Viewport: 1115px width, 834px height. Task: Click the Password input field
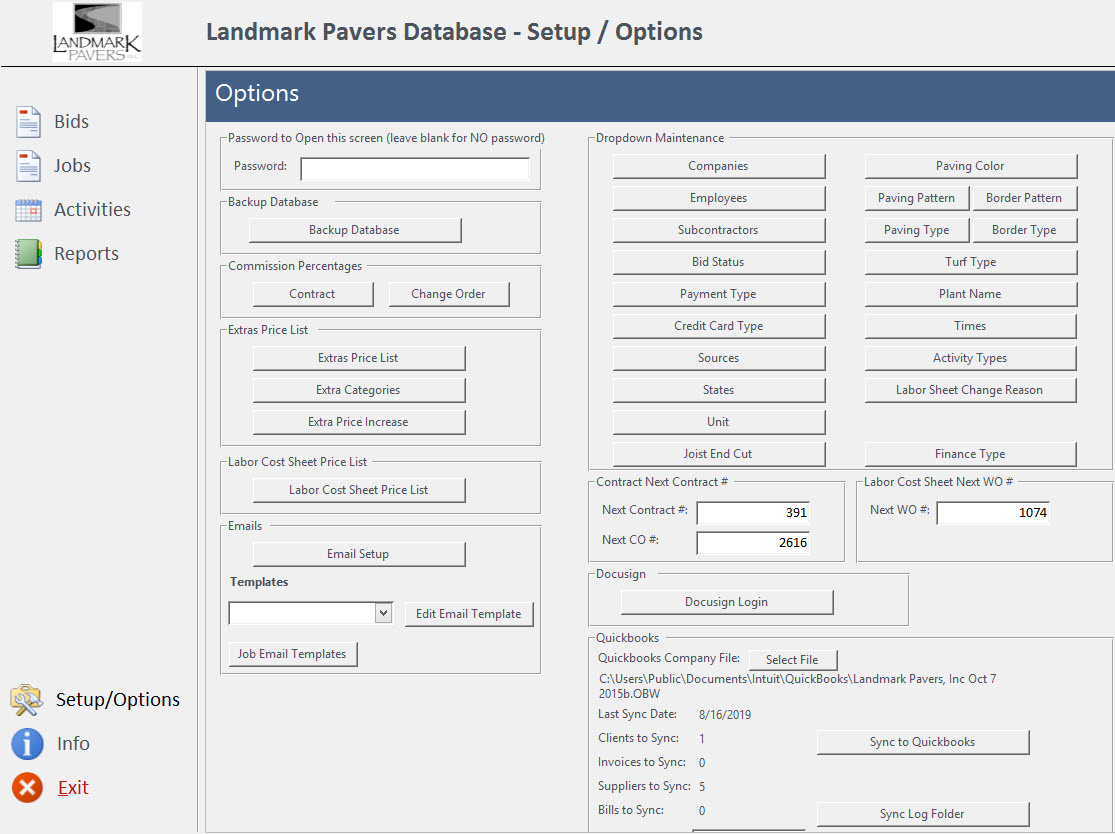click(x=415, y=169)
